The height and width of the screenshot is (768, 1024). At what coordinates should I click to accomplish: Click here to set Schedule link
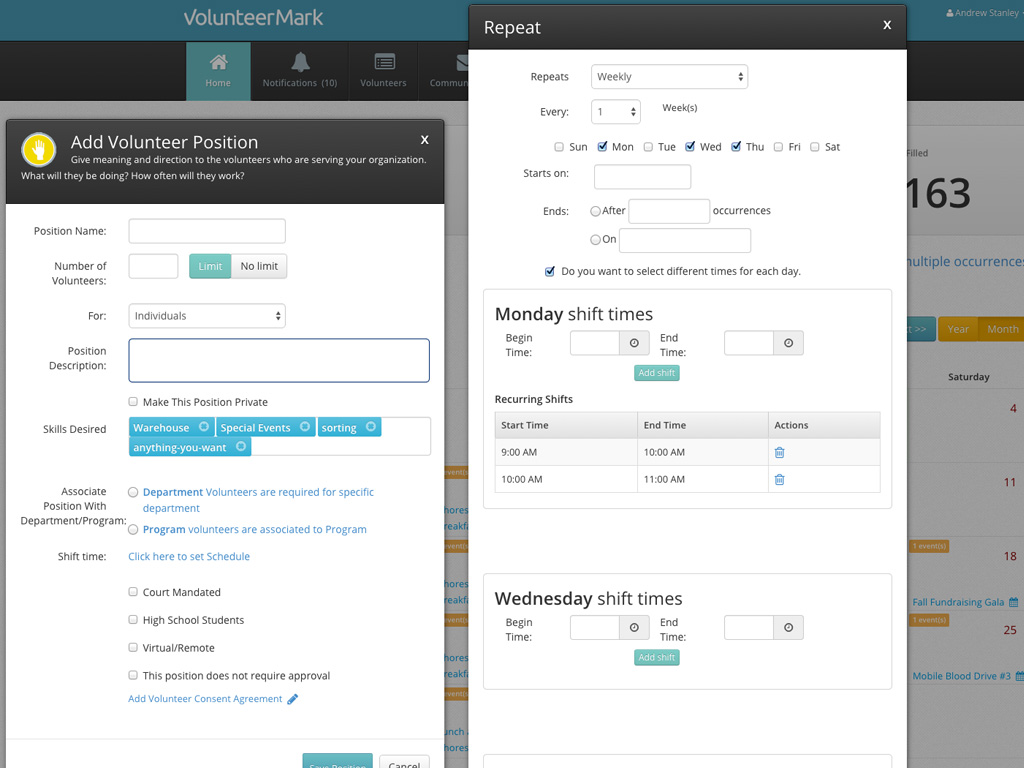[189, 557]
